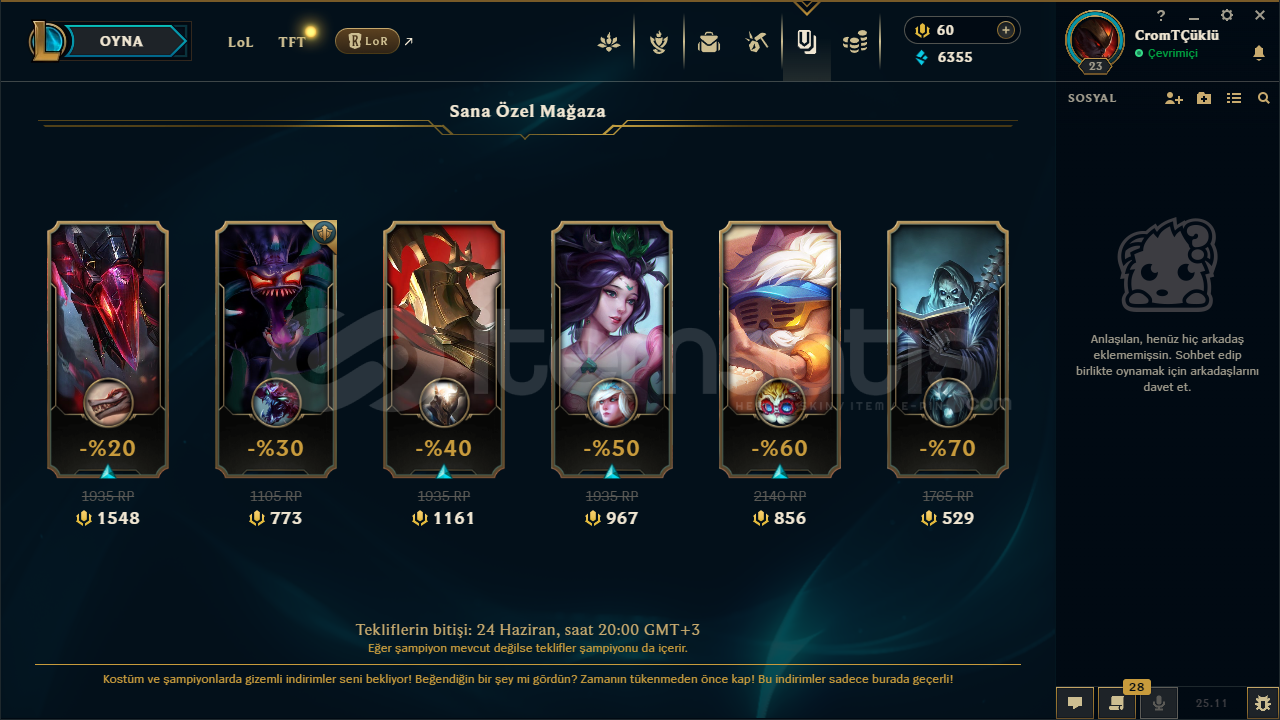Open notifications bell icon
This screenshot has height=720, width=1280.
1259,53
